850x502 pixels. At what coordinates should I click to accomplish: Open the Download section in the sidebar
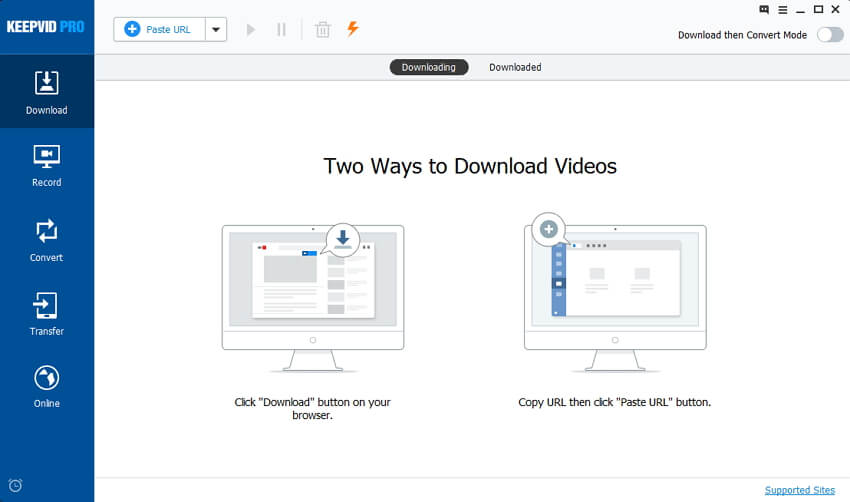point(47,92)
